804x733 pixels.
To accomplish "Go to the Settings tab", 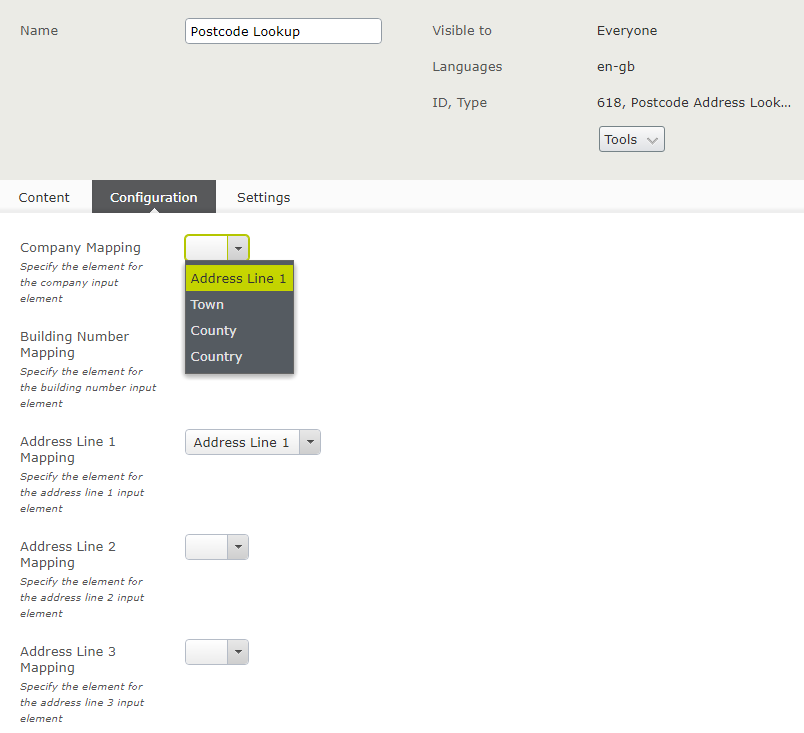I will click(263, 197).
